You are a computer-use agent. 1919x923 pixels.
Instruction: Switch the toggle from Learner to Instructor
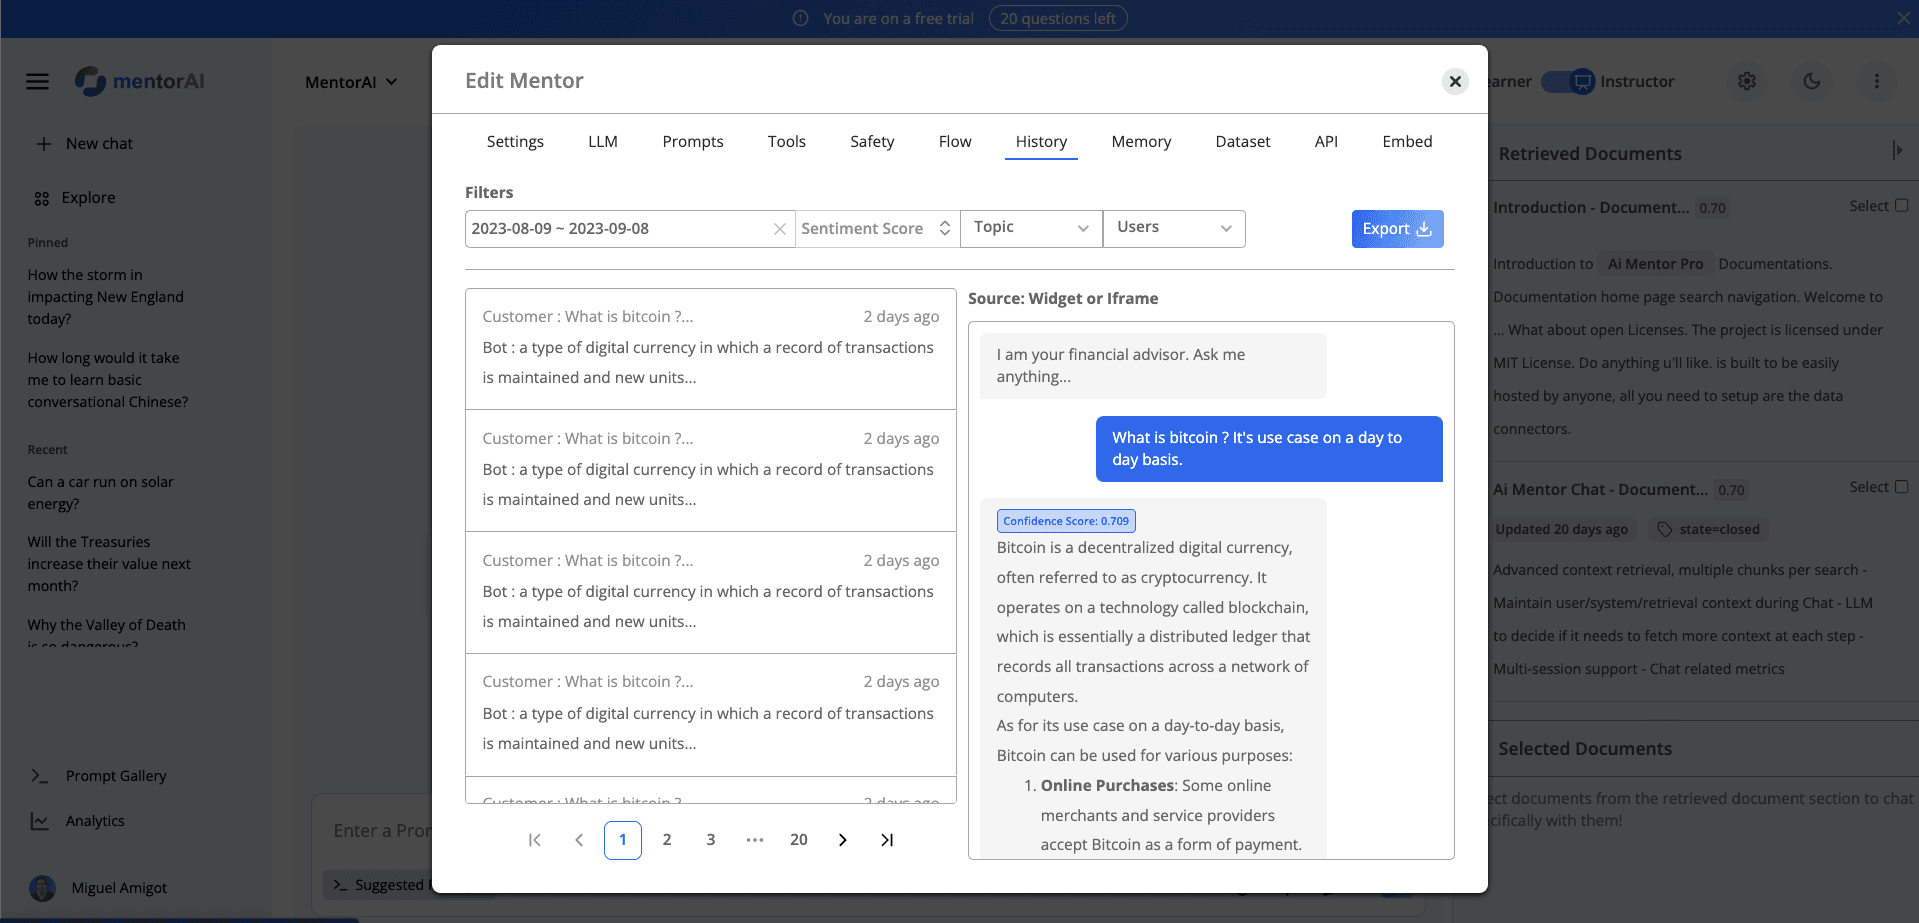click(1567, 81)
